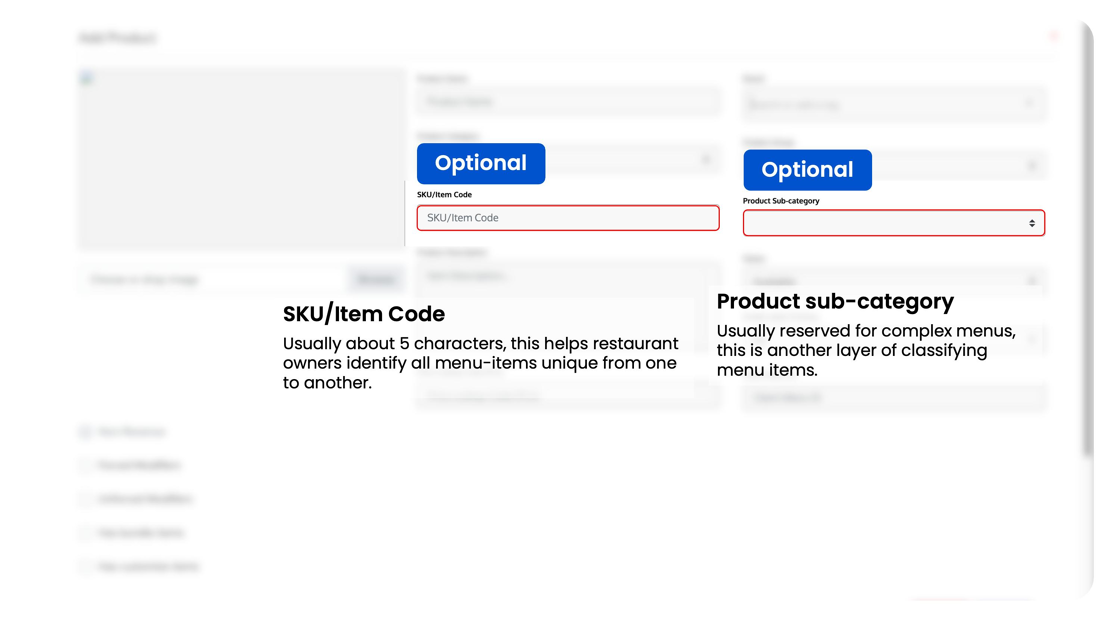Screen dimensions: 1120x632
Task: Click the choose image file field
Action: [x=214, y=279]
